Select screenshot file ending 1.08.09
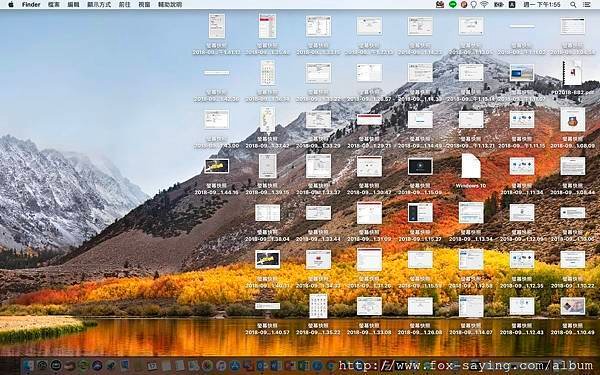This screenshot has height=375, width=600. pyautogui.click(x=572, y=119)
